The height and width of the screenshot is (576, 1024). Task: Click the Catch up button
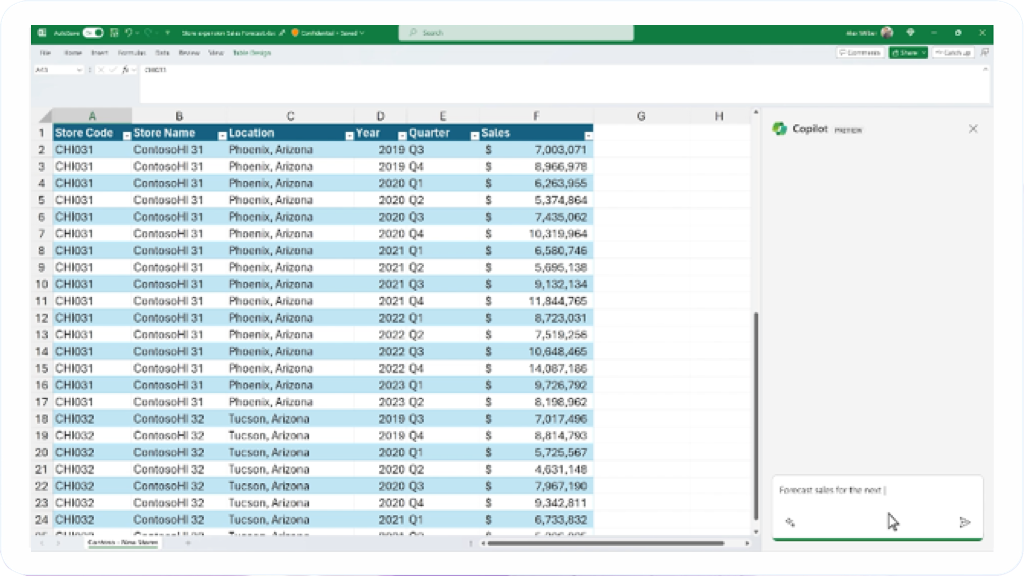pyautogui.click(x=953, y=52)
